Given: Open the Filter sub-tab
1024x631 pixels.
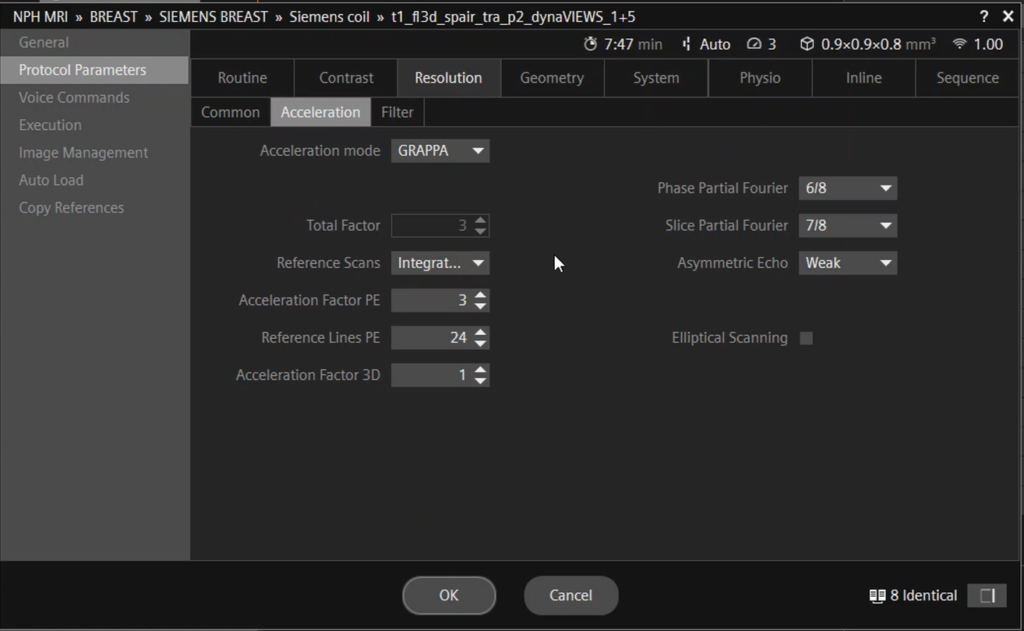Looking at the screenshot, I should pos(397,112).
